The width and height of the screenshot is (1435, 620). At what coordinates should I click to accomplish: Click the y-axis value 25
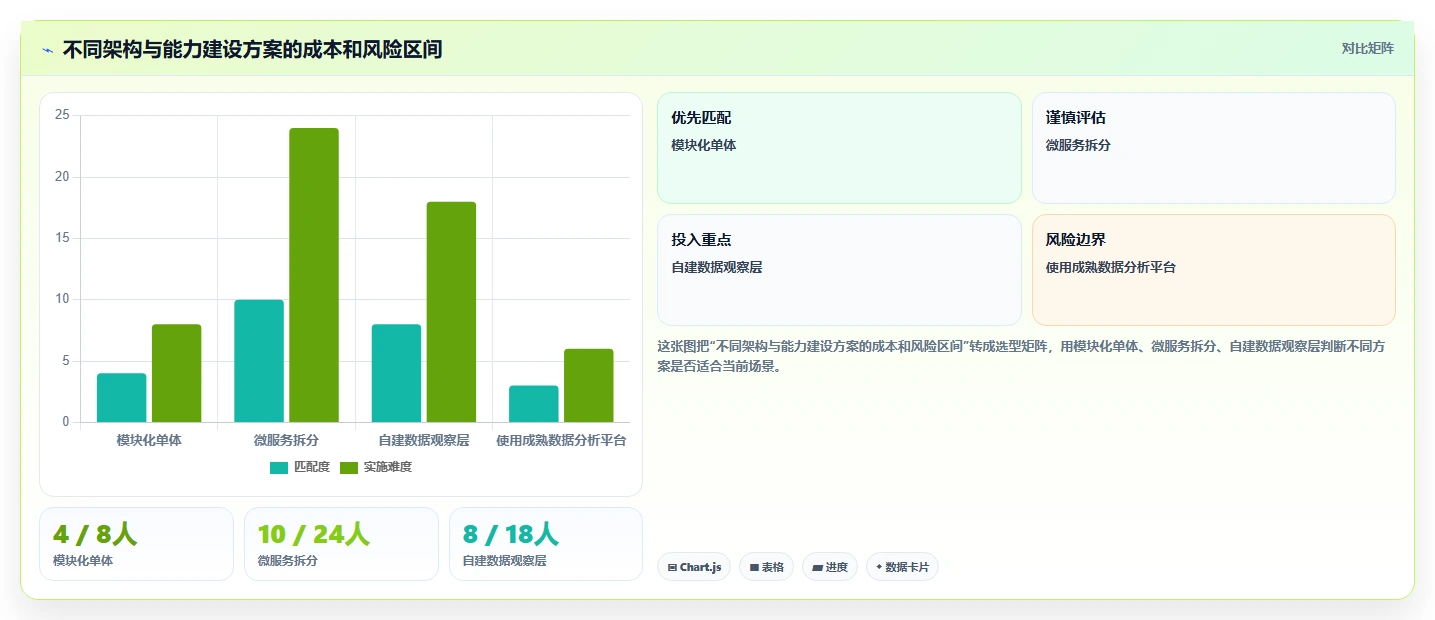coord(62,115)
